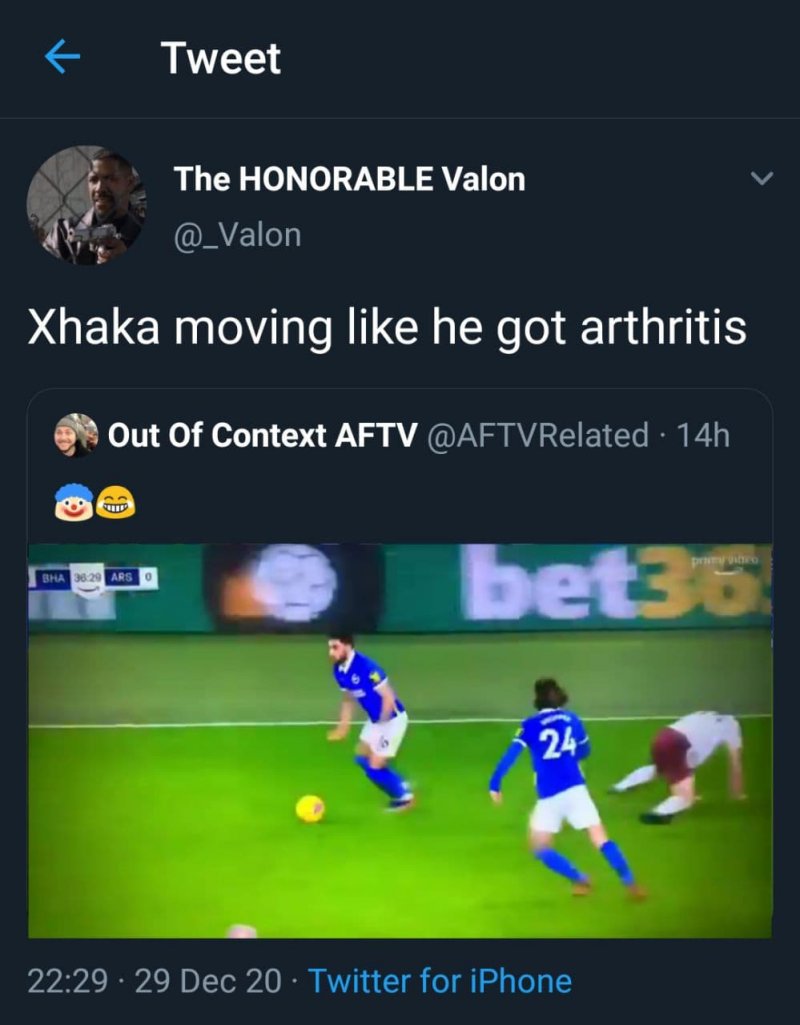Open Out Of Context AFTV avatar
Image resolution: width=800 pixels, height=1025 pixels.
(x=76, y=435)
